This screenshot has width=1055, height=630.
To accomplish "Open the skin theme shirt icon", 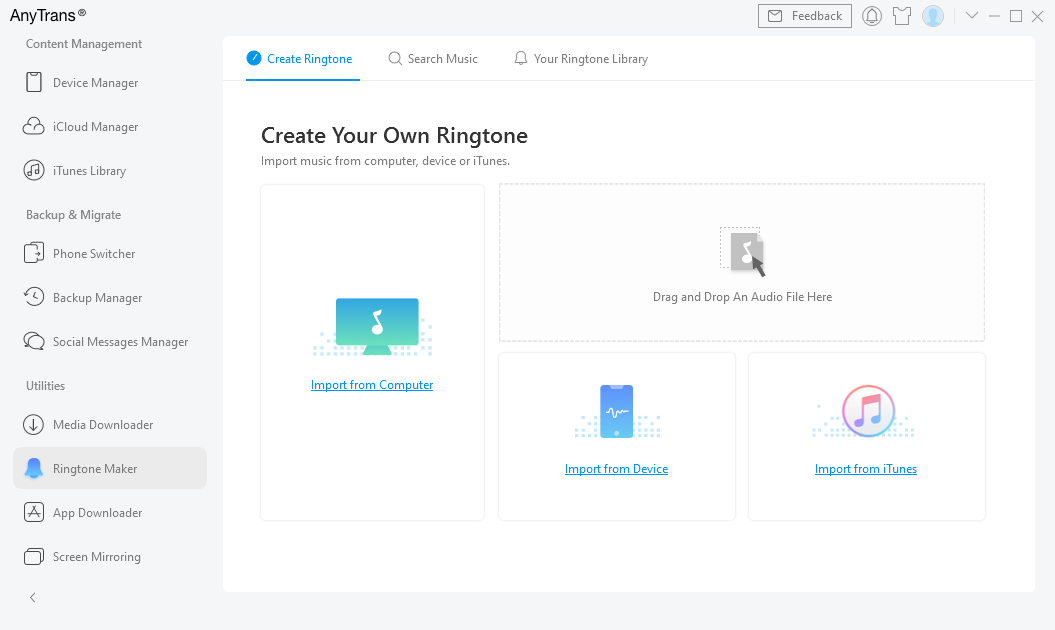I will coord(902,16).
